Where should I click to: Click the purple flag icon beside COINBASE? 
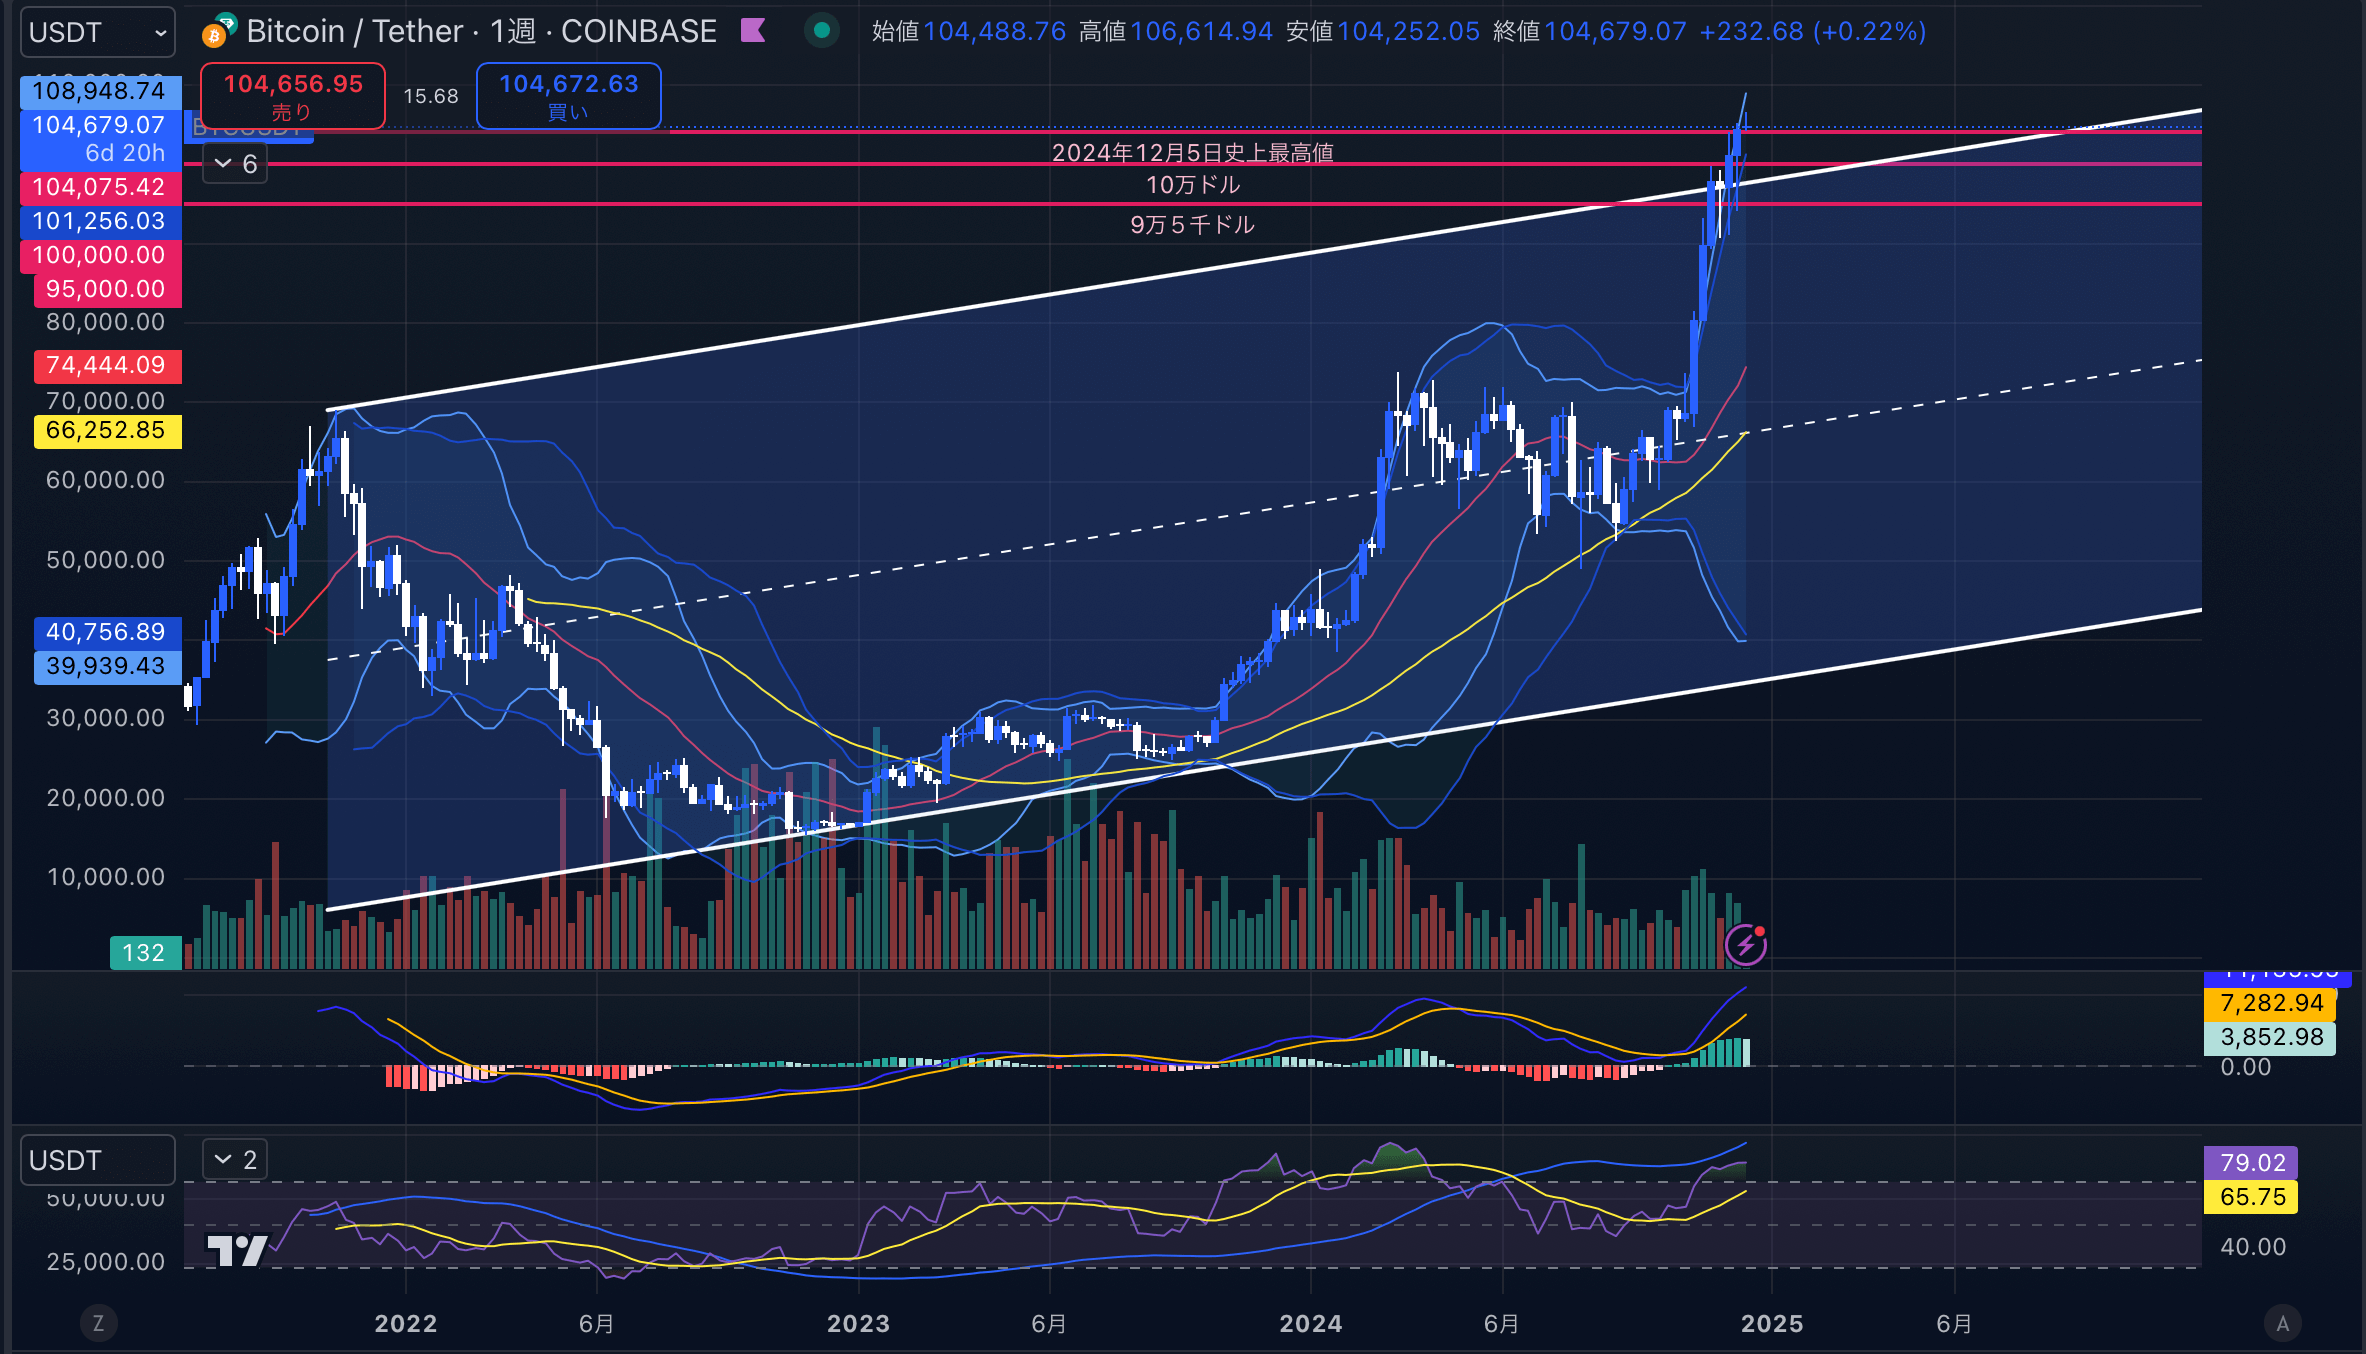(753, 31)
